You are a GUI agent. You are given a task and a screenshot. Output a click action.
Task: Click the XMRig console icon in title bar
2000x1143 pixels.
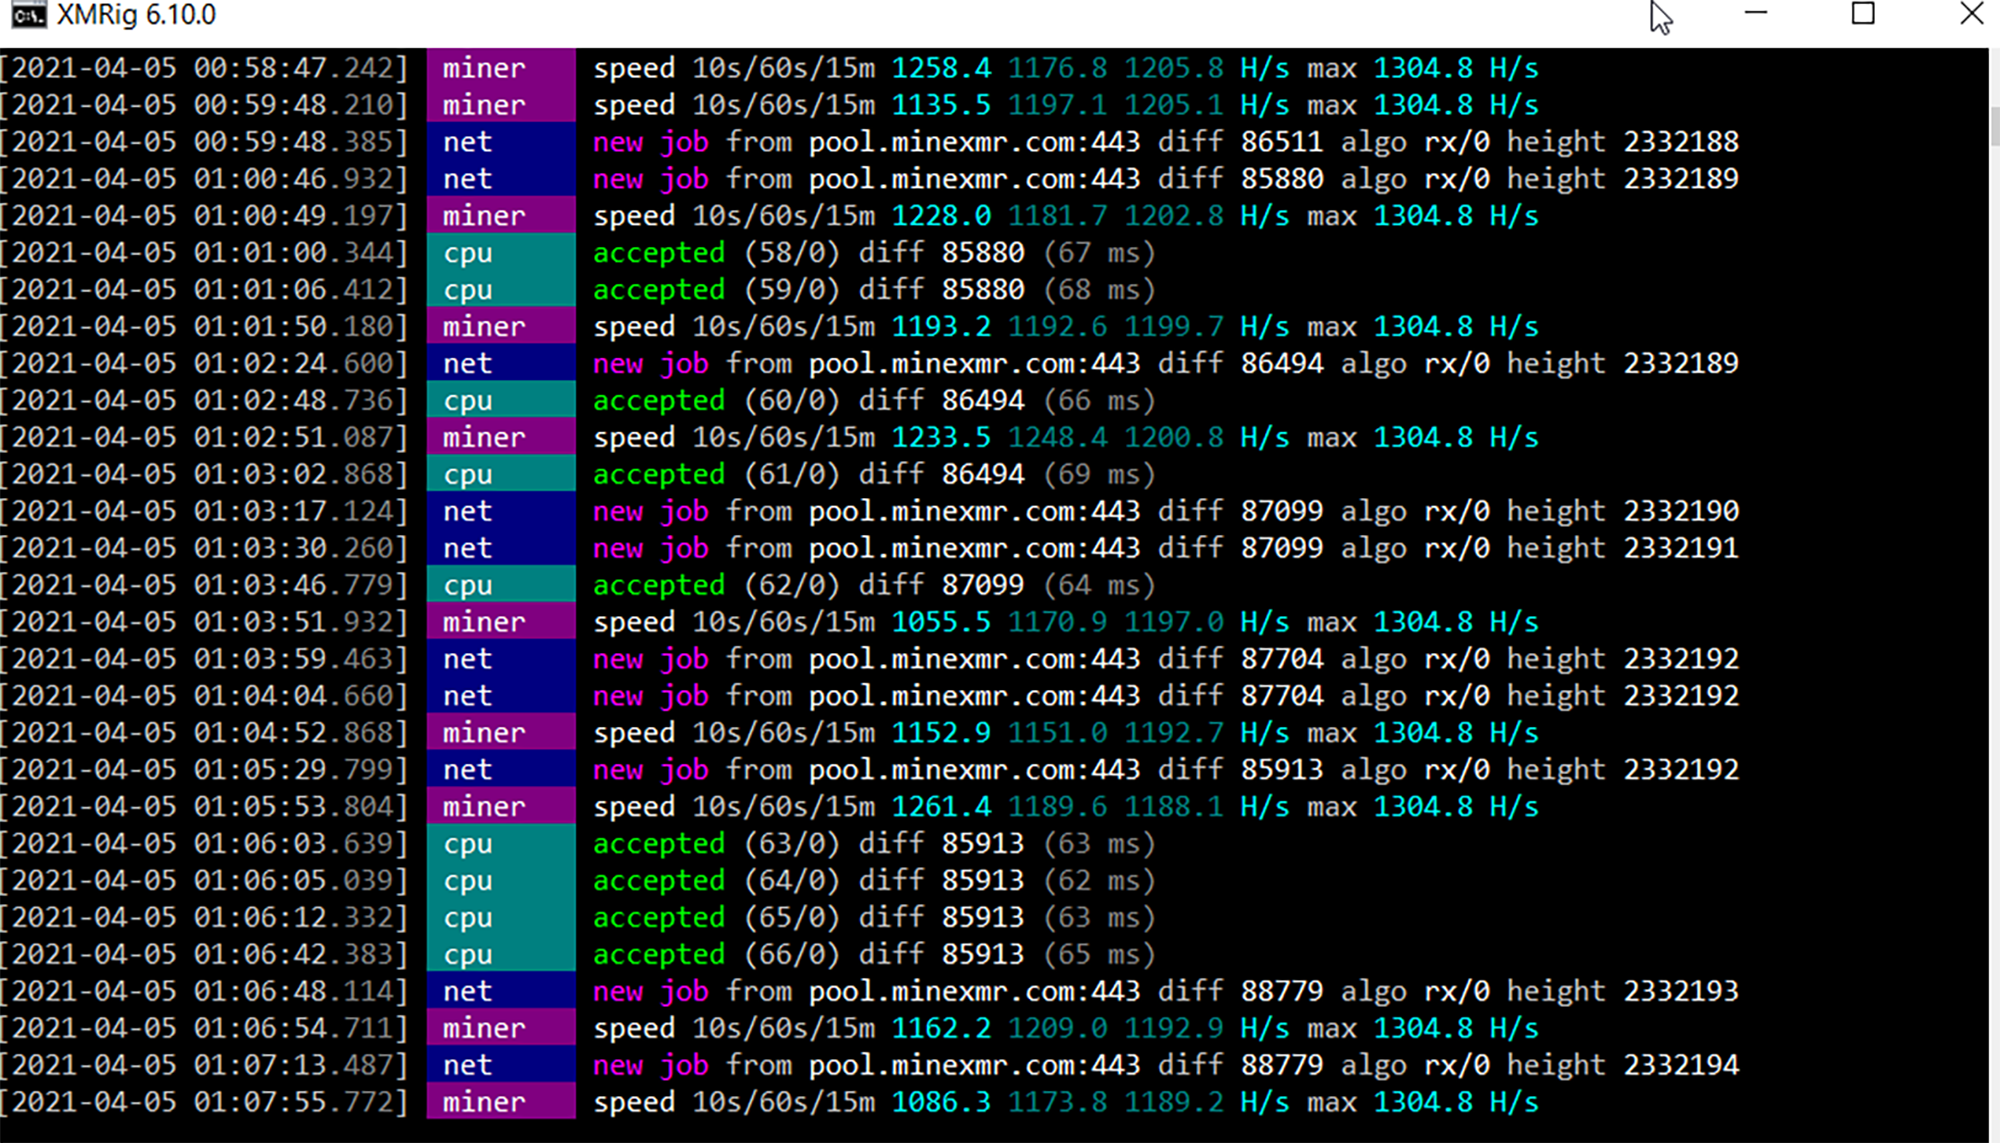28,15
